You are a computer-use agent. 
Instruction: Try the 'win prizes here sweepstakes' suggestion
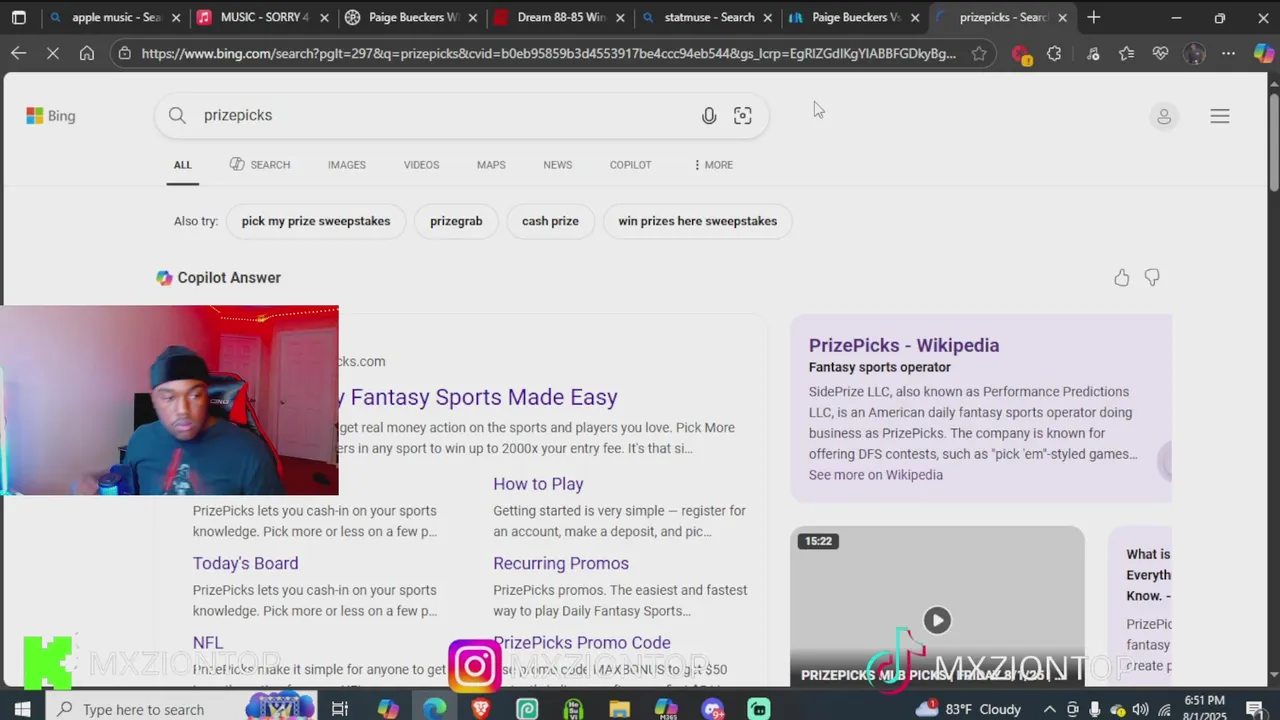point(697,221)
